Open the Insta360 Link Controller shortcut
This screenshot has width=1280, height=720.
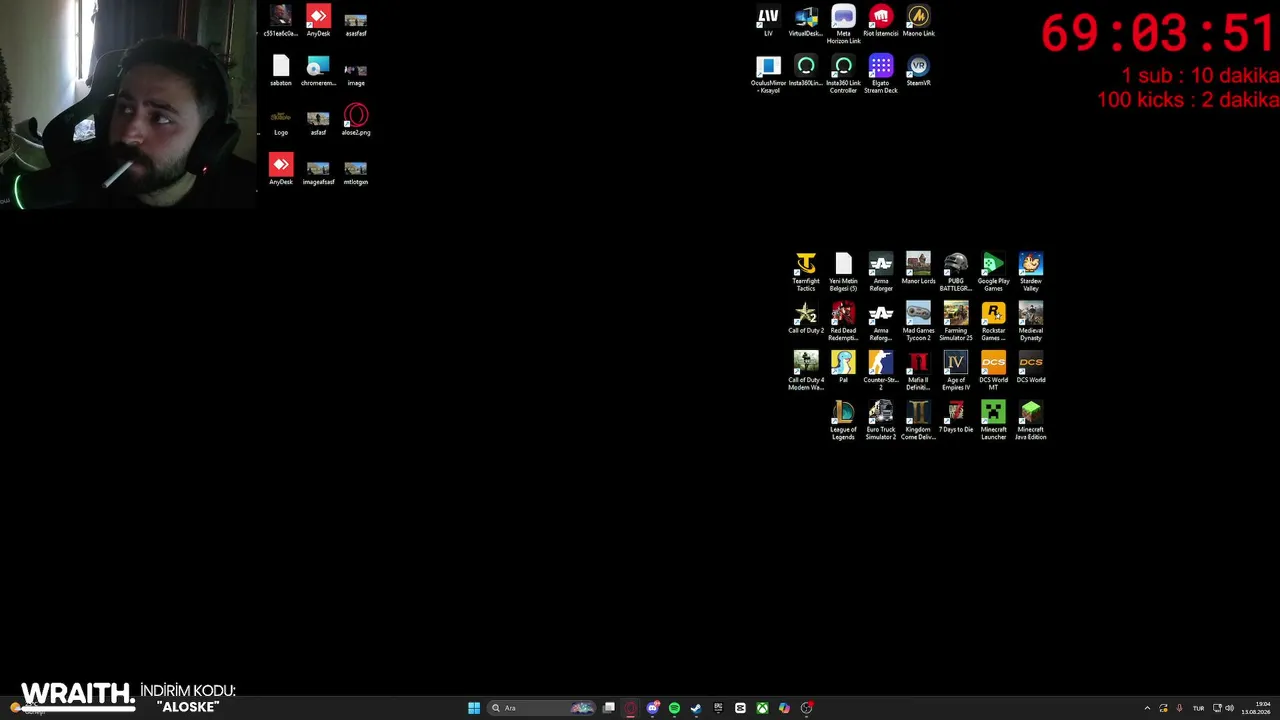[x=843, y=75]
